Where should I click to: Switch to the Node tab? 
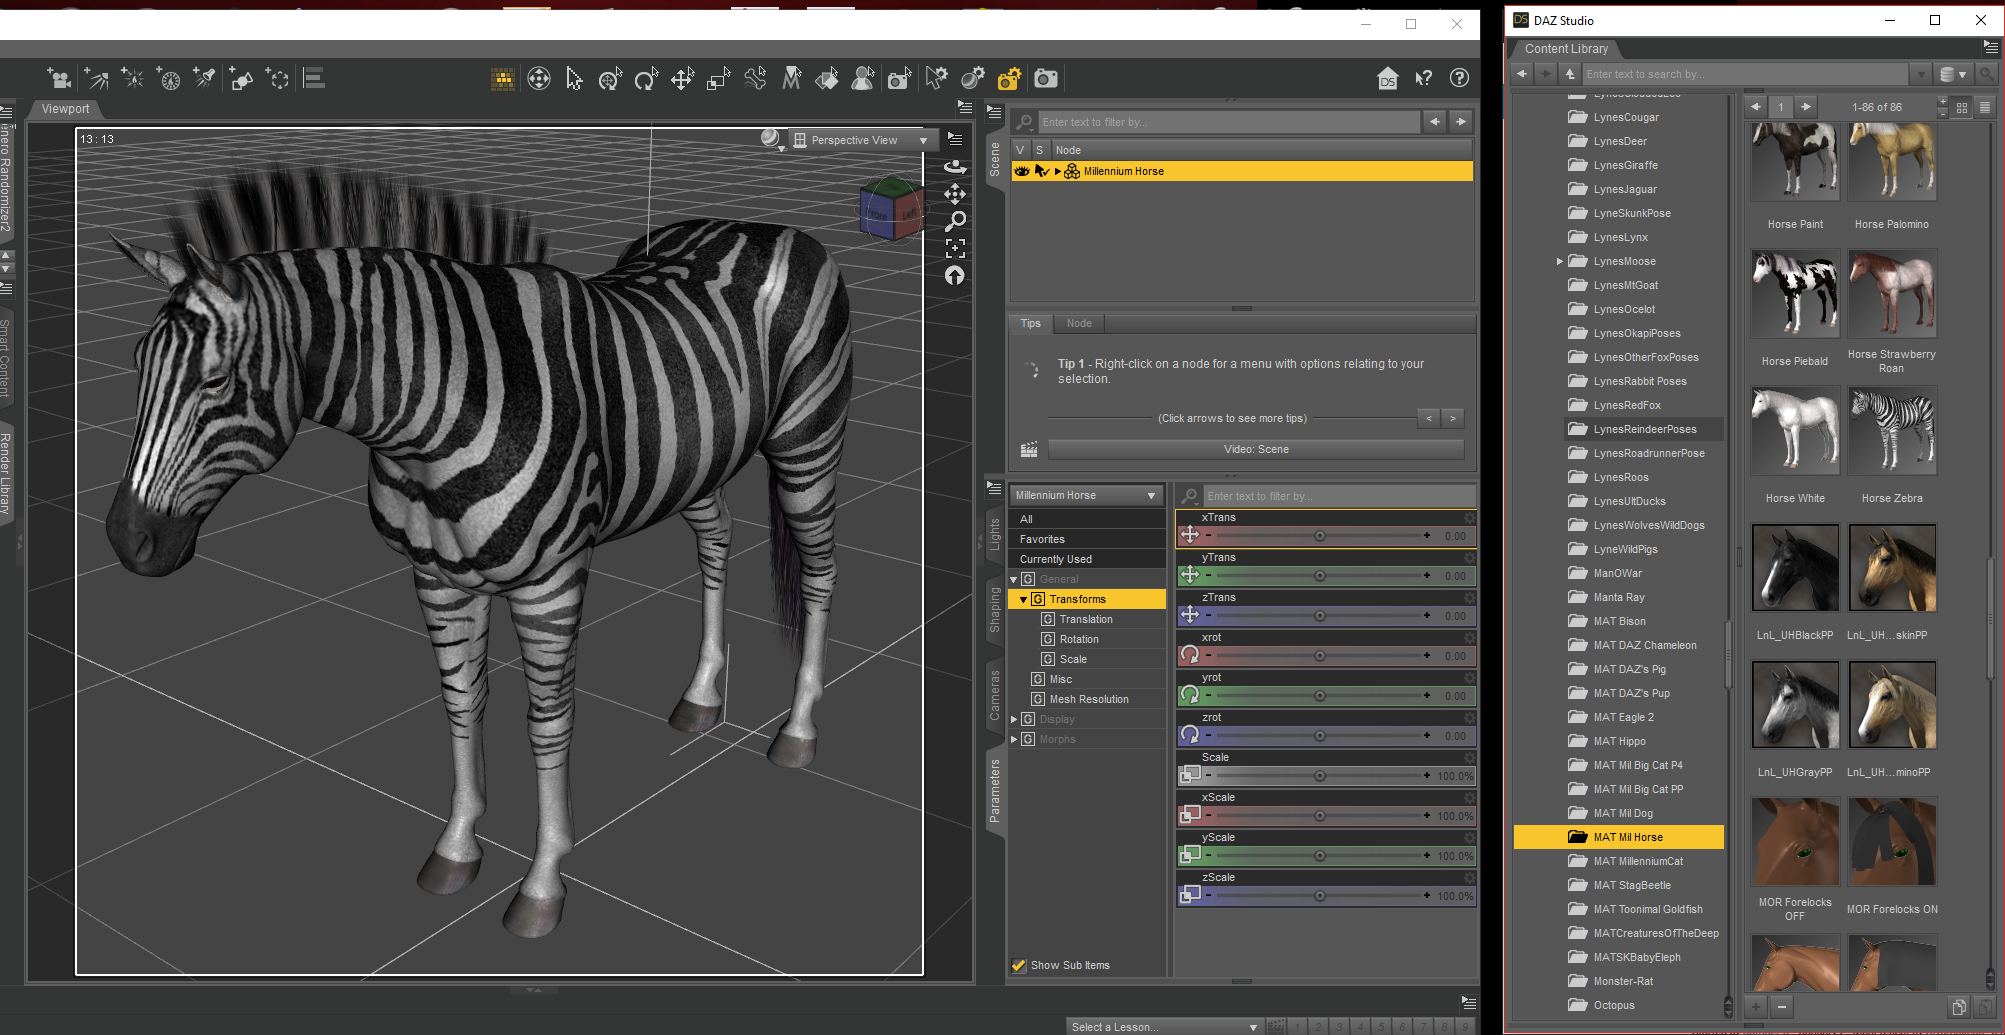coord(1078,324)
